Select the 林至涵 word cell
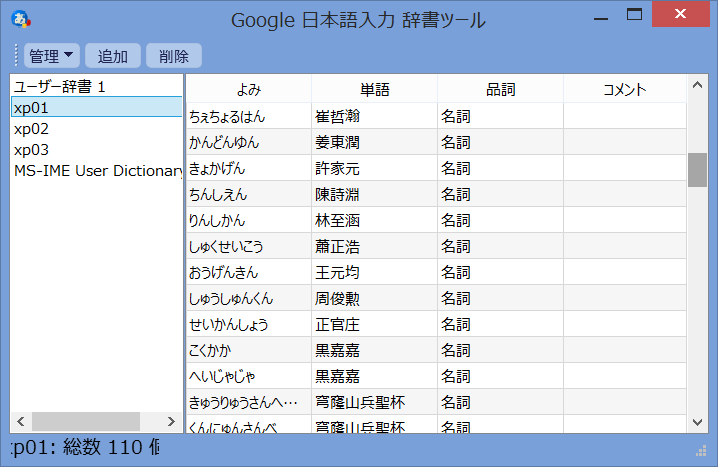The height and width of the screenshot is (467, 718). coord(375,221)
